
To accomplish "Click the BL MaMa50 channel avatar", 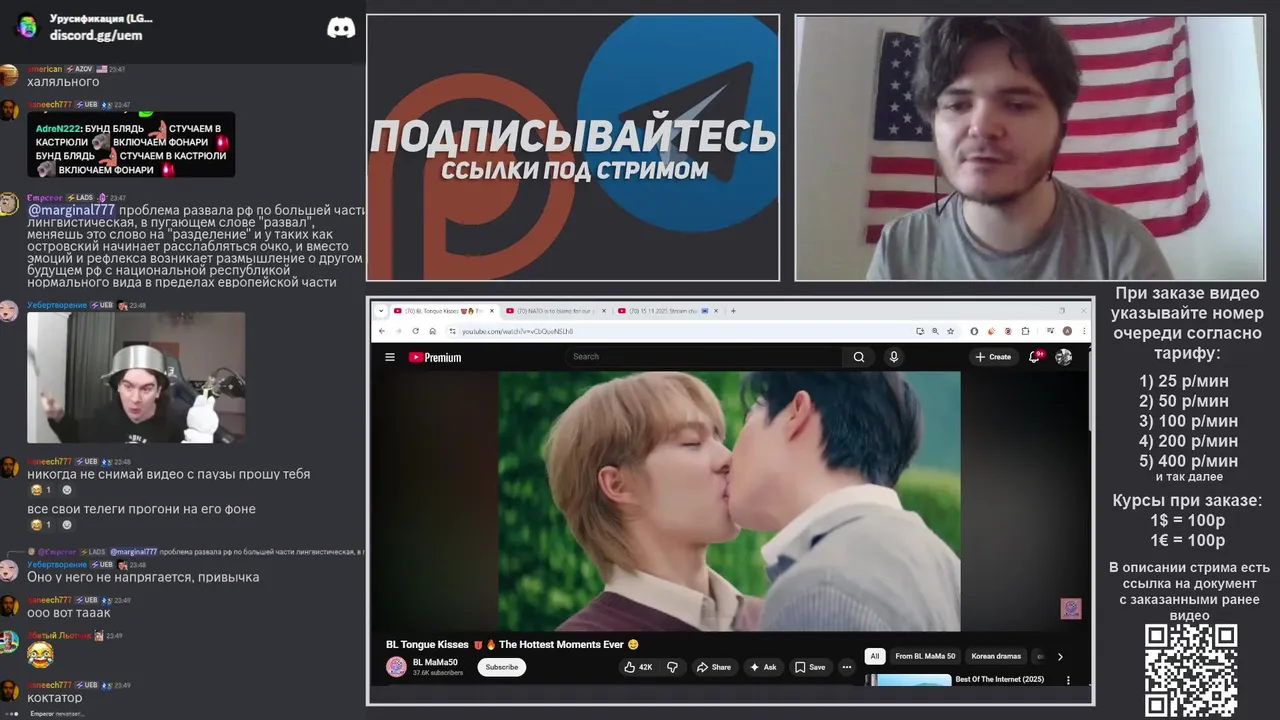I will pos(396,667).
